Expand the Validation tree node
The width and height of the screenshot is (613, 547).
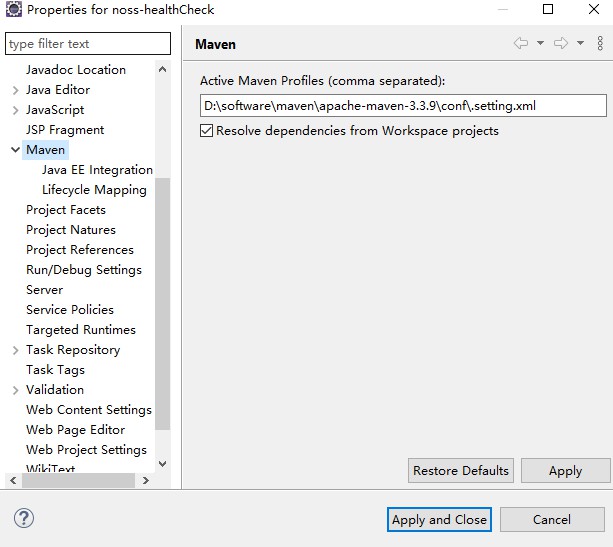click(x=15, y=390)
